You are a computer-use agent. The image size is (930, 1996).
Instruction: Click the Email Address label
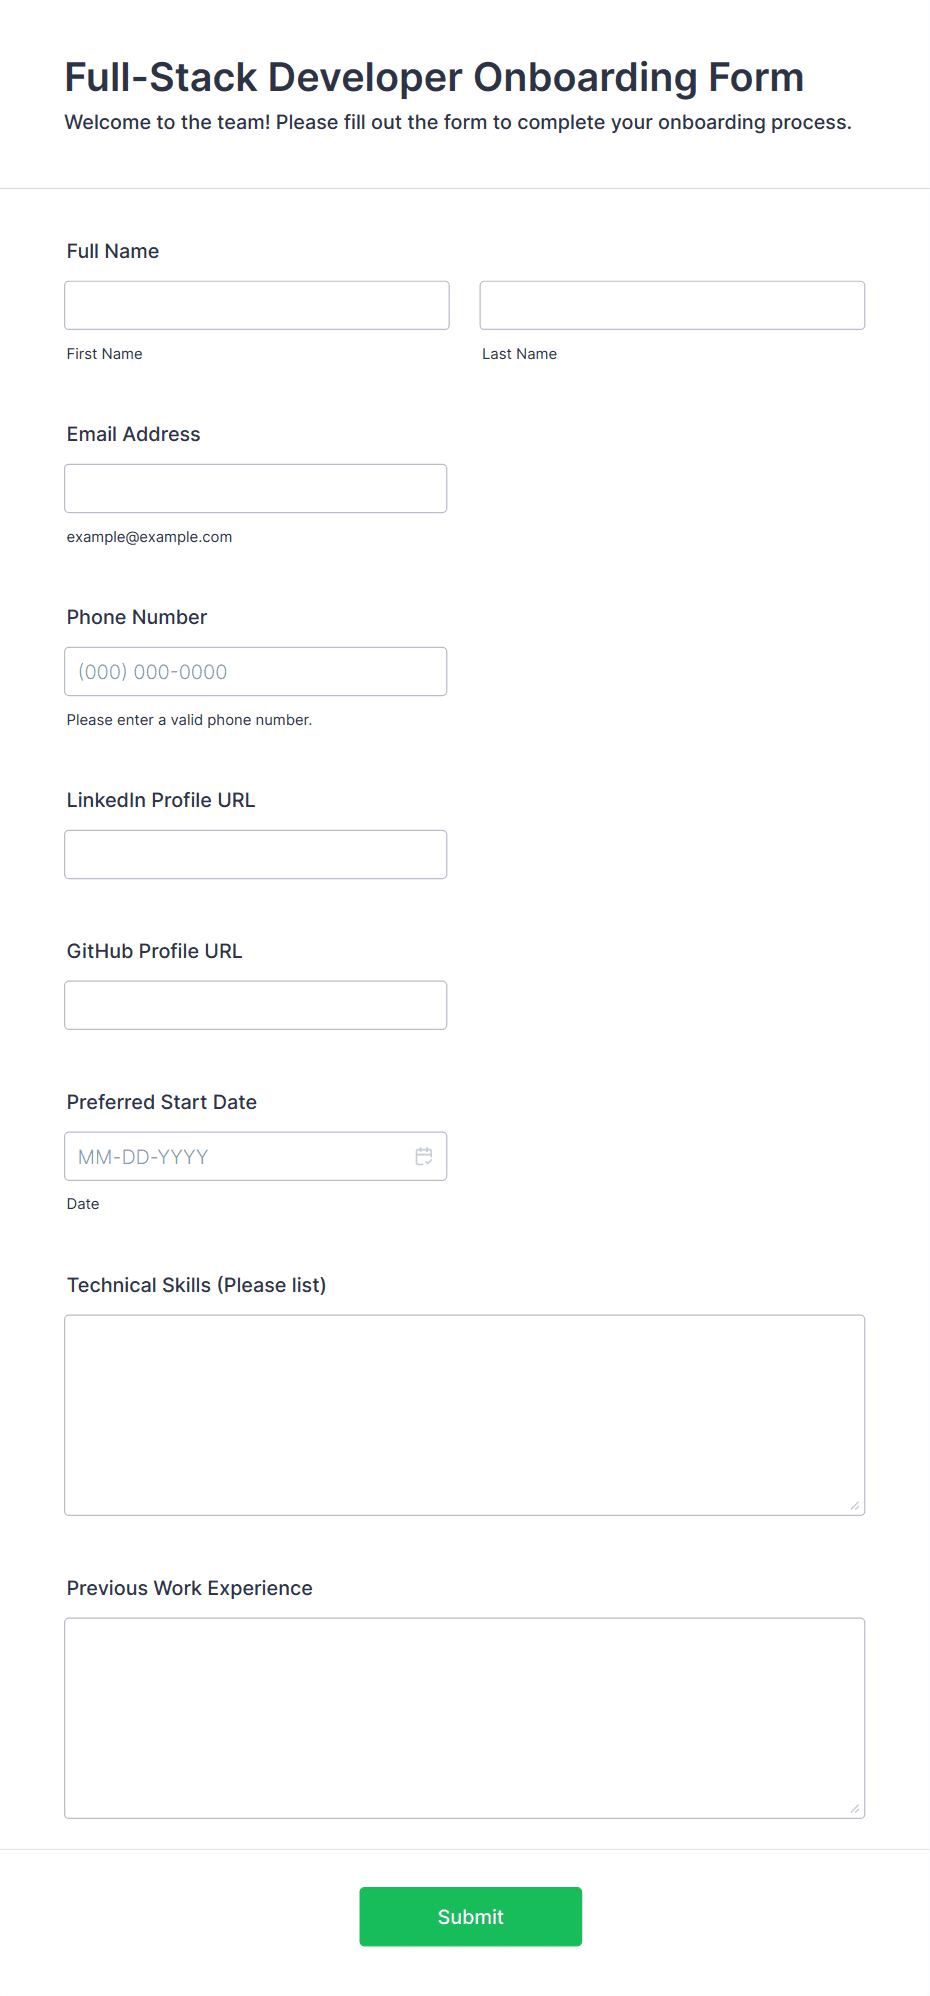[134, 434]
